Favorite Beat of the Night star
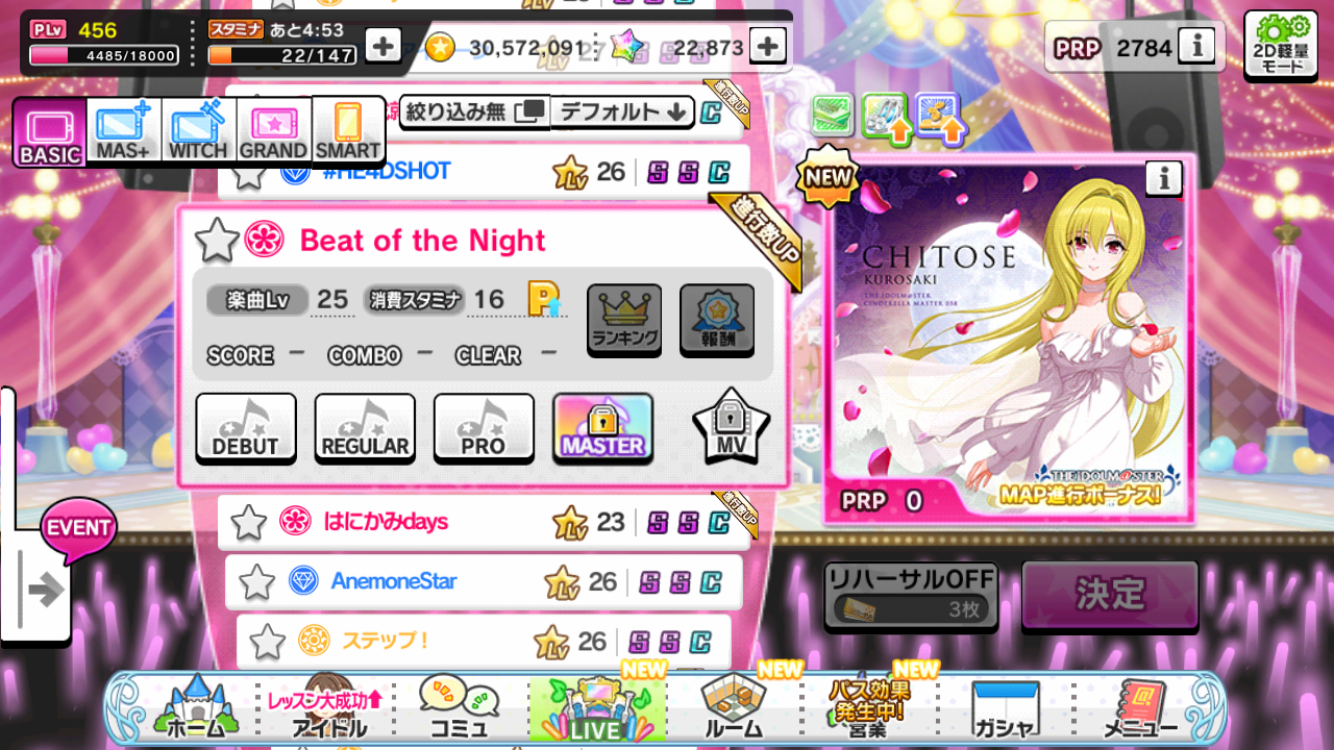 tap(216, 241)
